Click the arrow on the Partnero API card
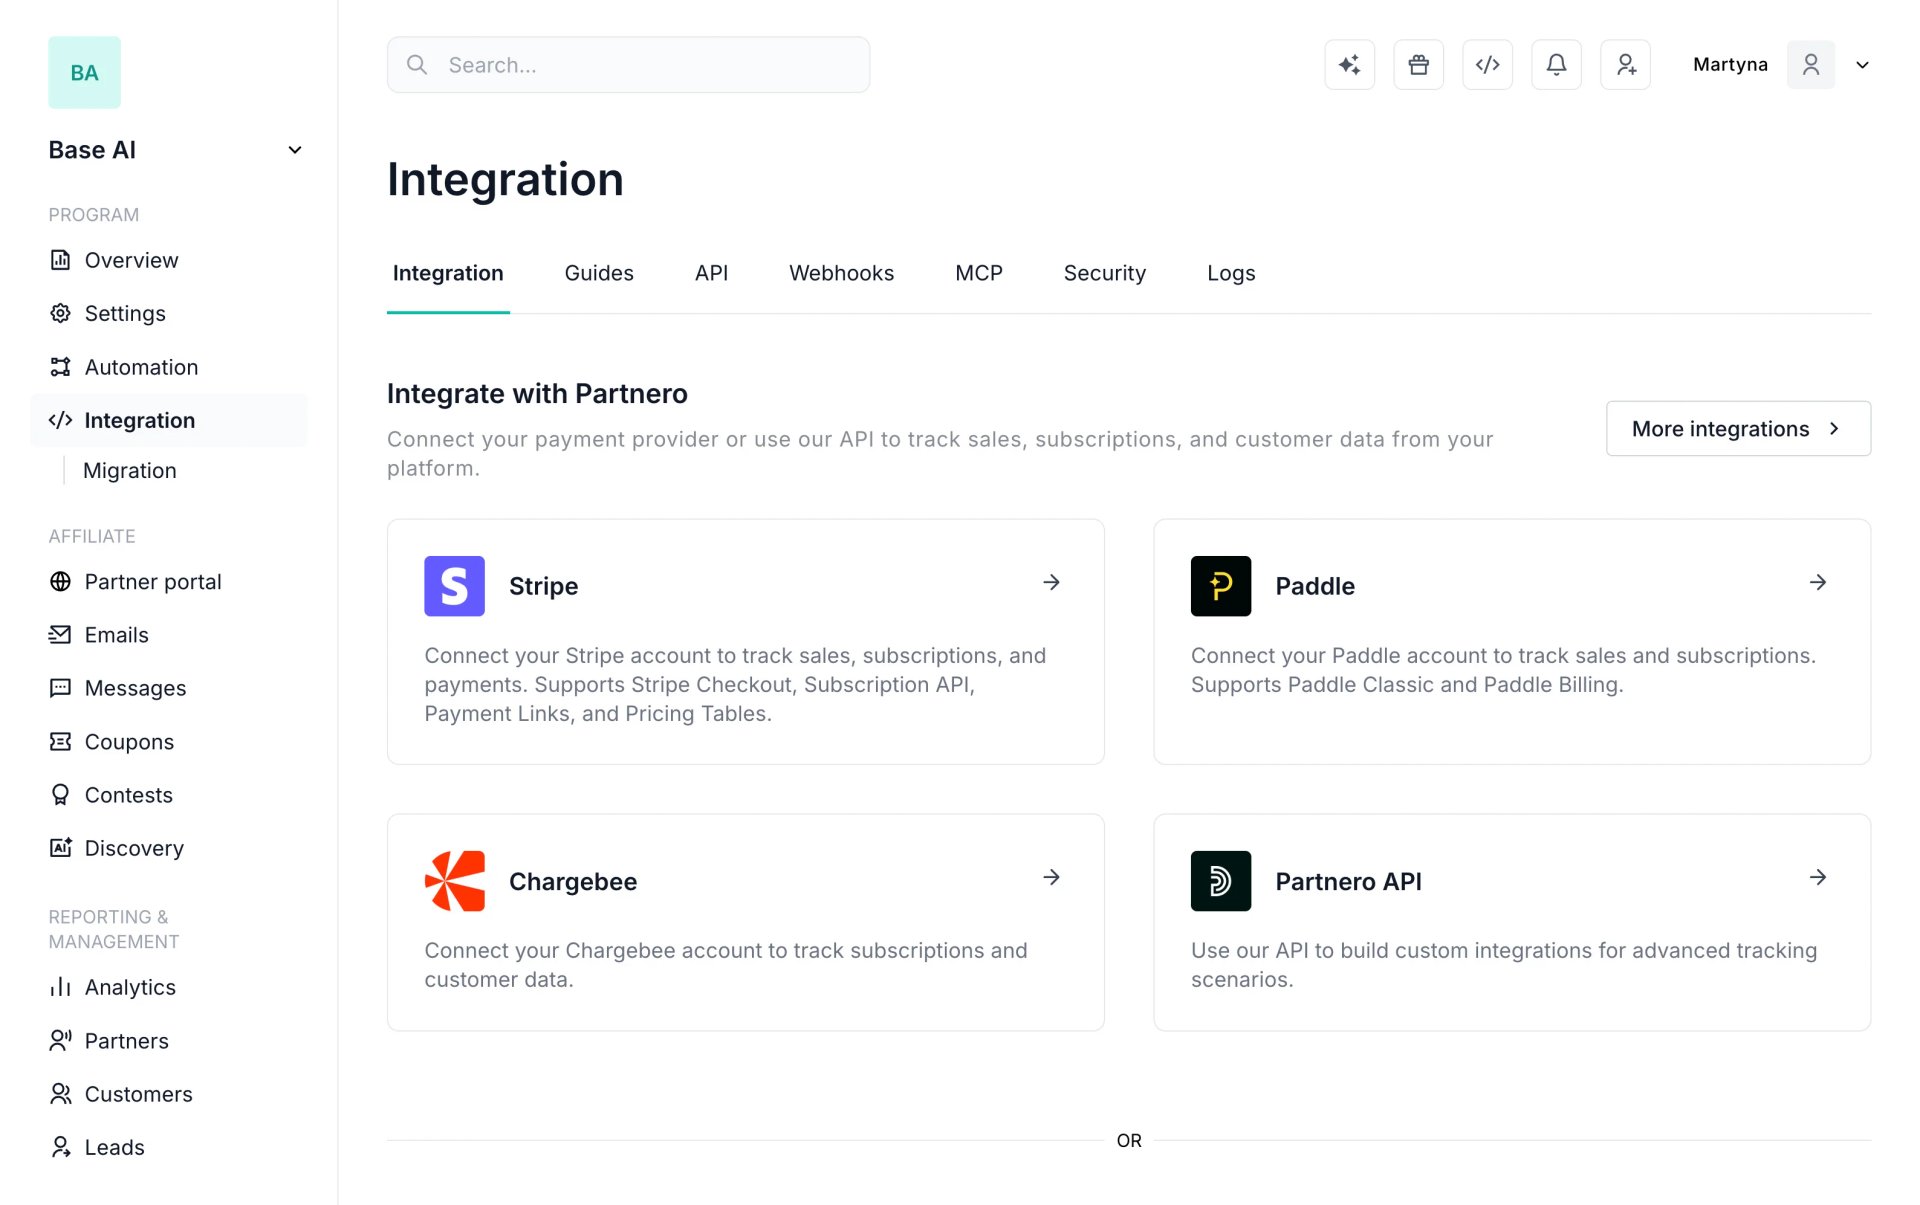 coord(1818,877)
